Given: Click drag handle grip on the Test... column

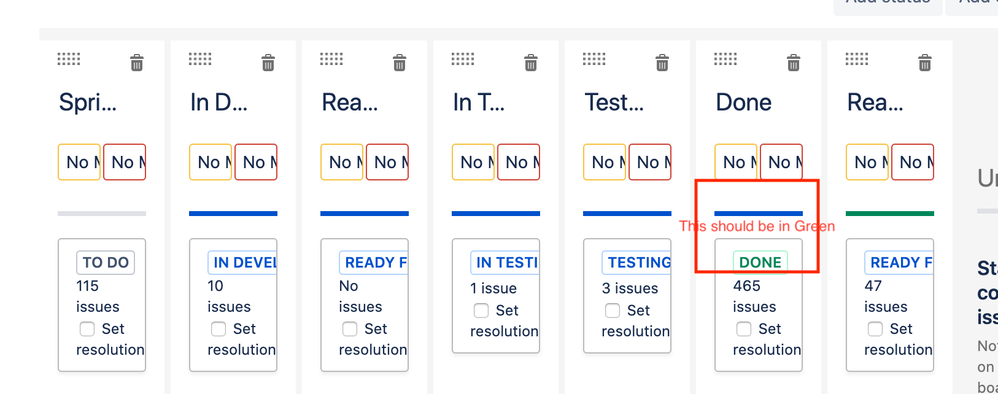Looking at the screenshot, I should coord(594,59).
